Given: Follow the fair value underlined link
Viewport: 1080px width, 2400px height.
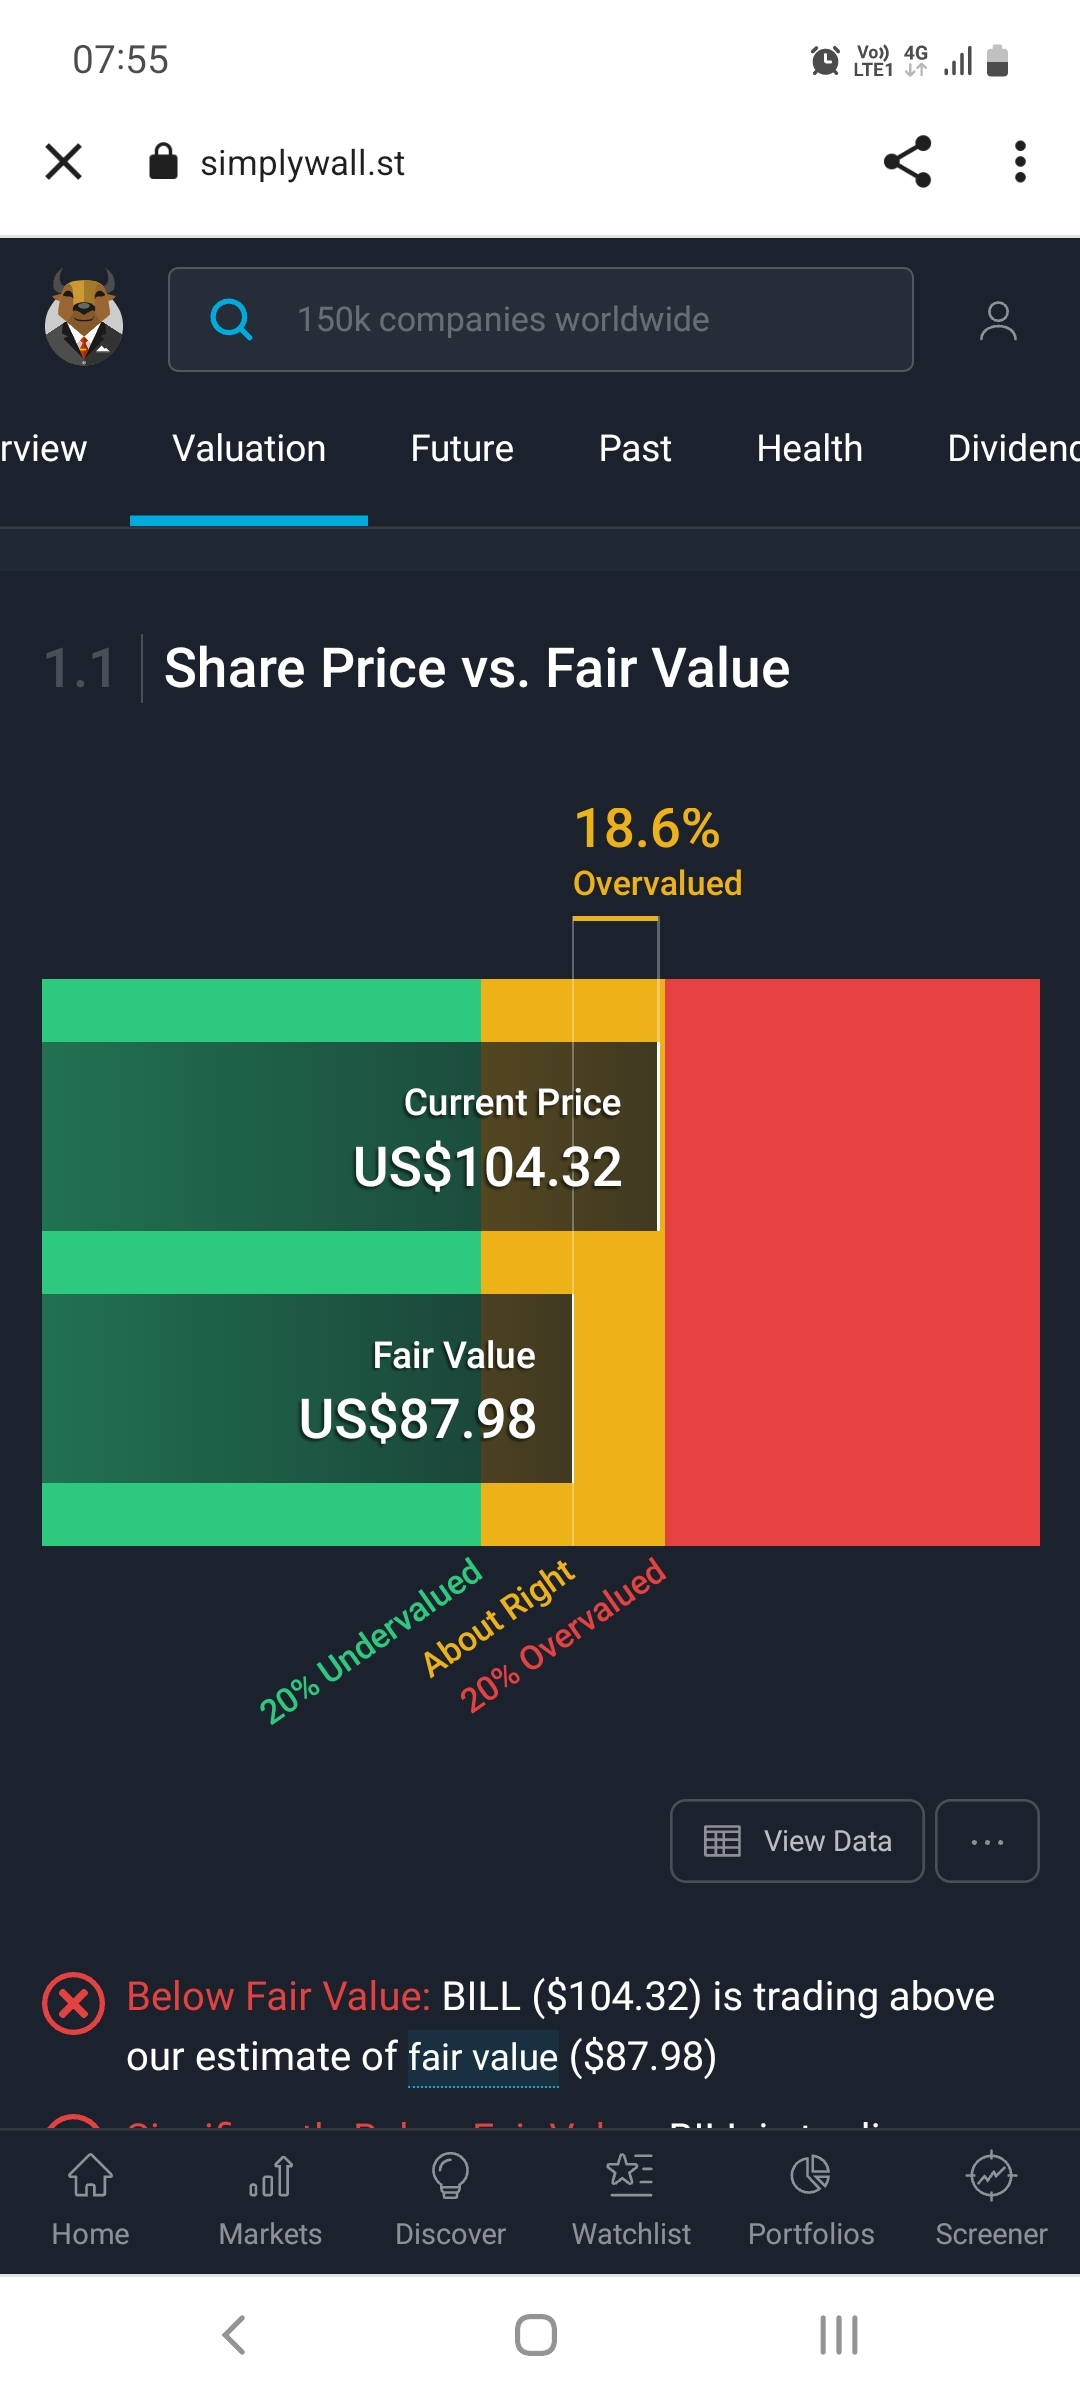Looking at the screenshot, I should (x=483, y=2057).
